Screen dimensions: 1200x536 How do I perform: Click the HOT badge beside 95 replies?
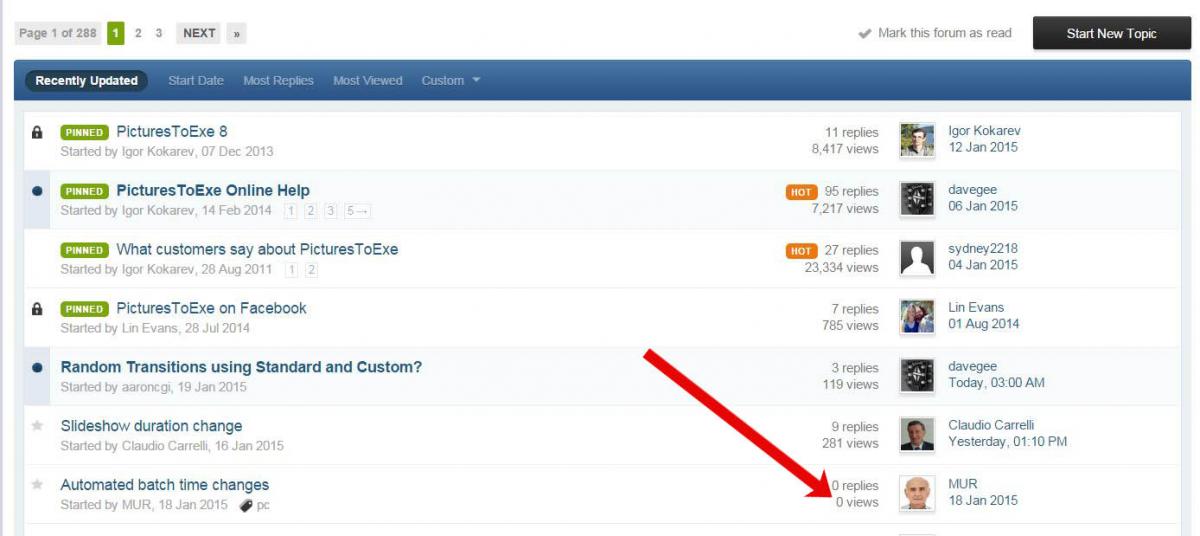[x=802, y=192]
